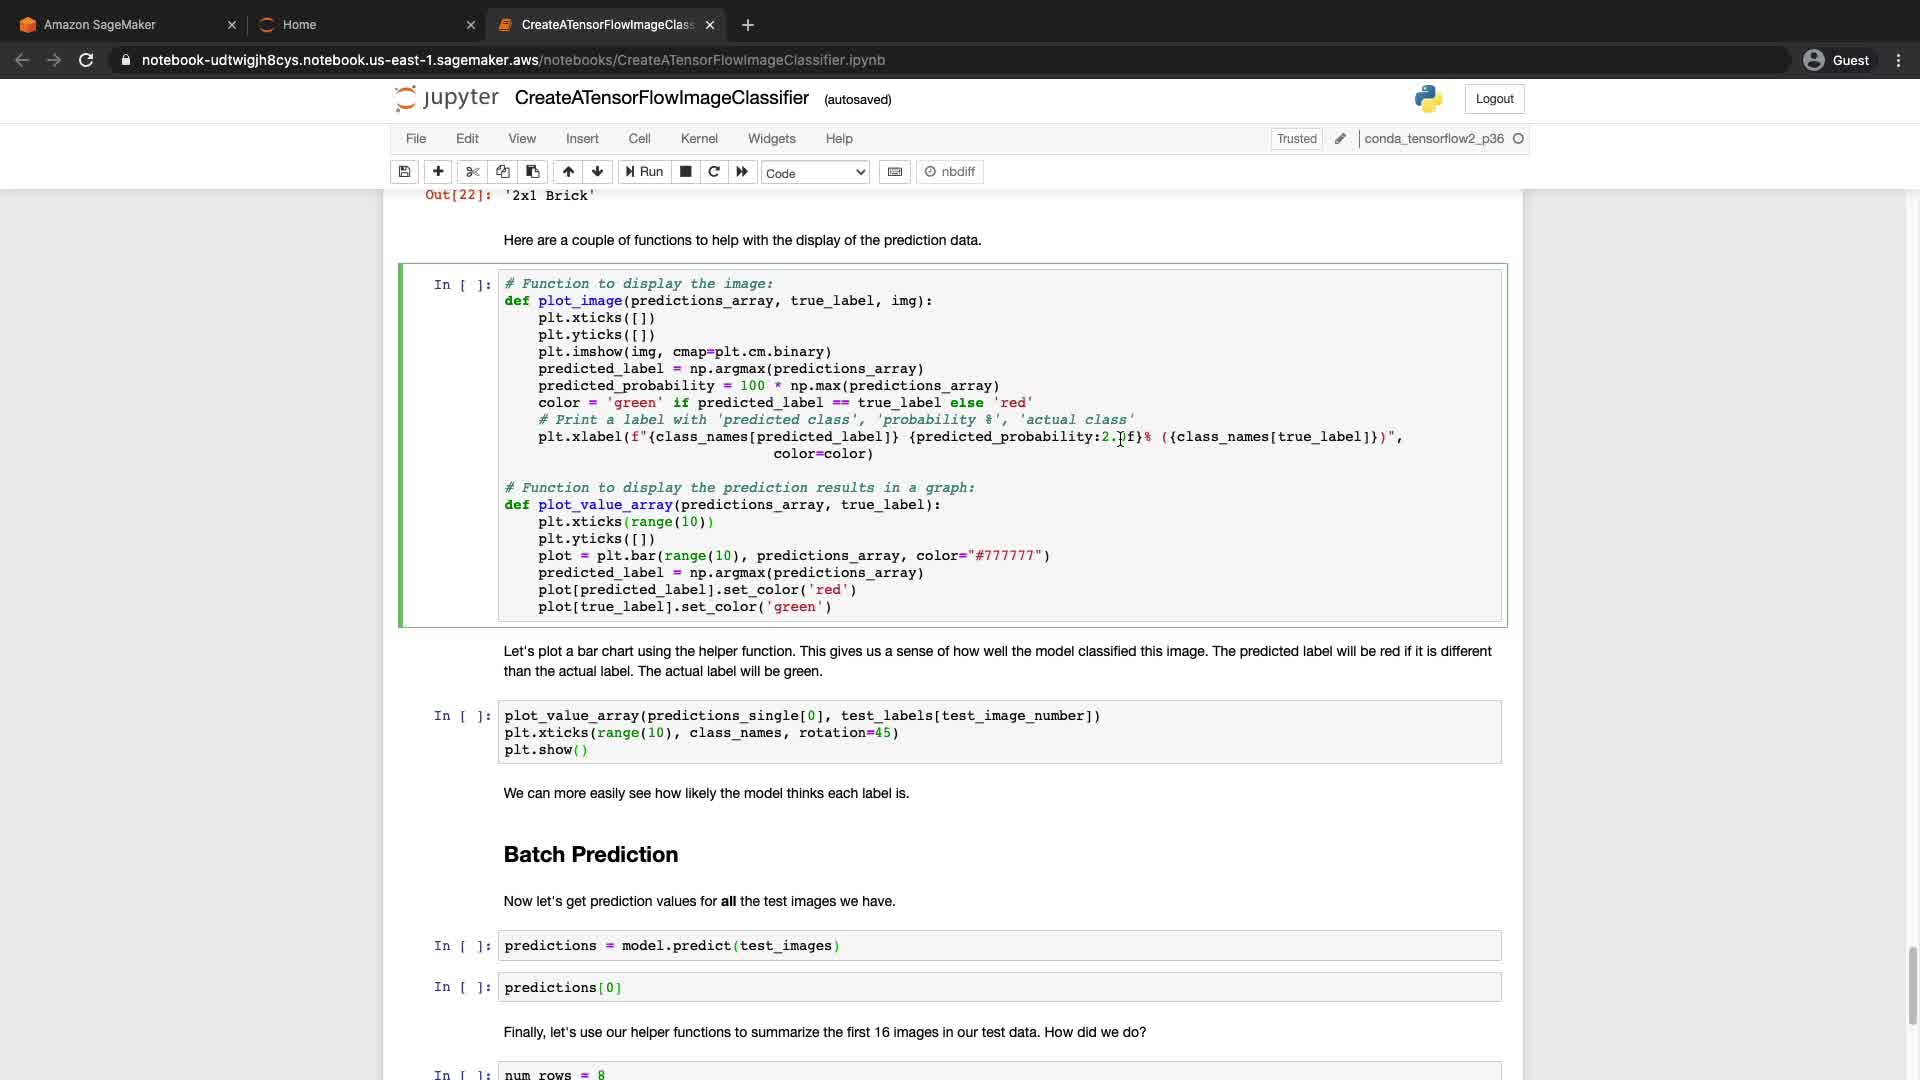Cut selected cells with scissors icon
Viewport: 1920px width, 1080px height.
pos(473,172)
